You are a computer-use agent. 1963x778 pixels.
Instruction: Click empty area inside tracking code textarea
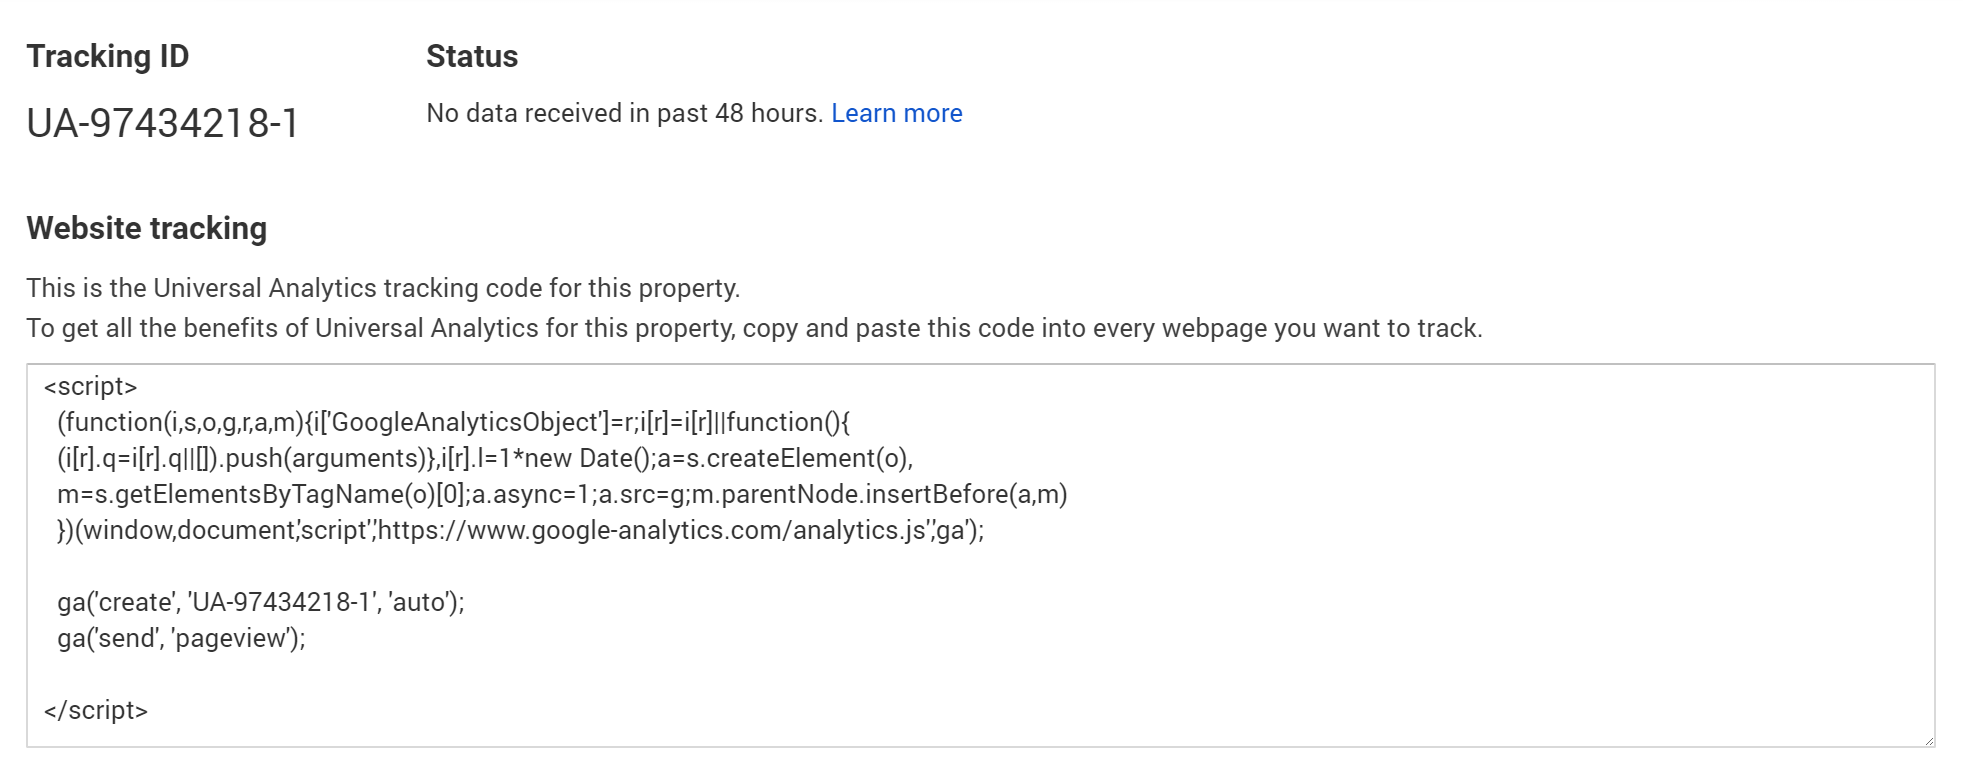point(1400,620)
